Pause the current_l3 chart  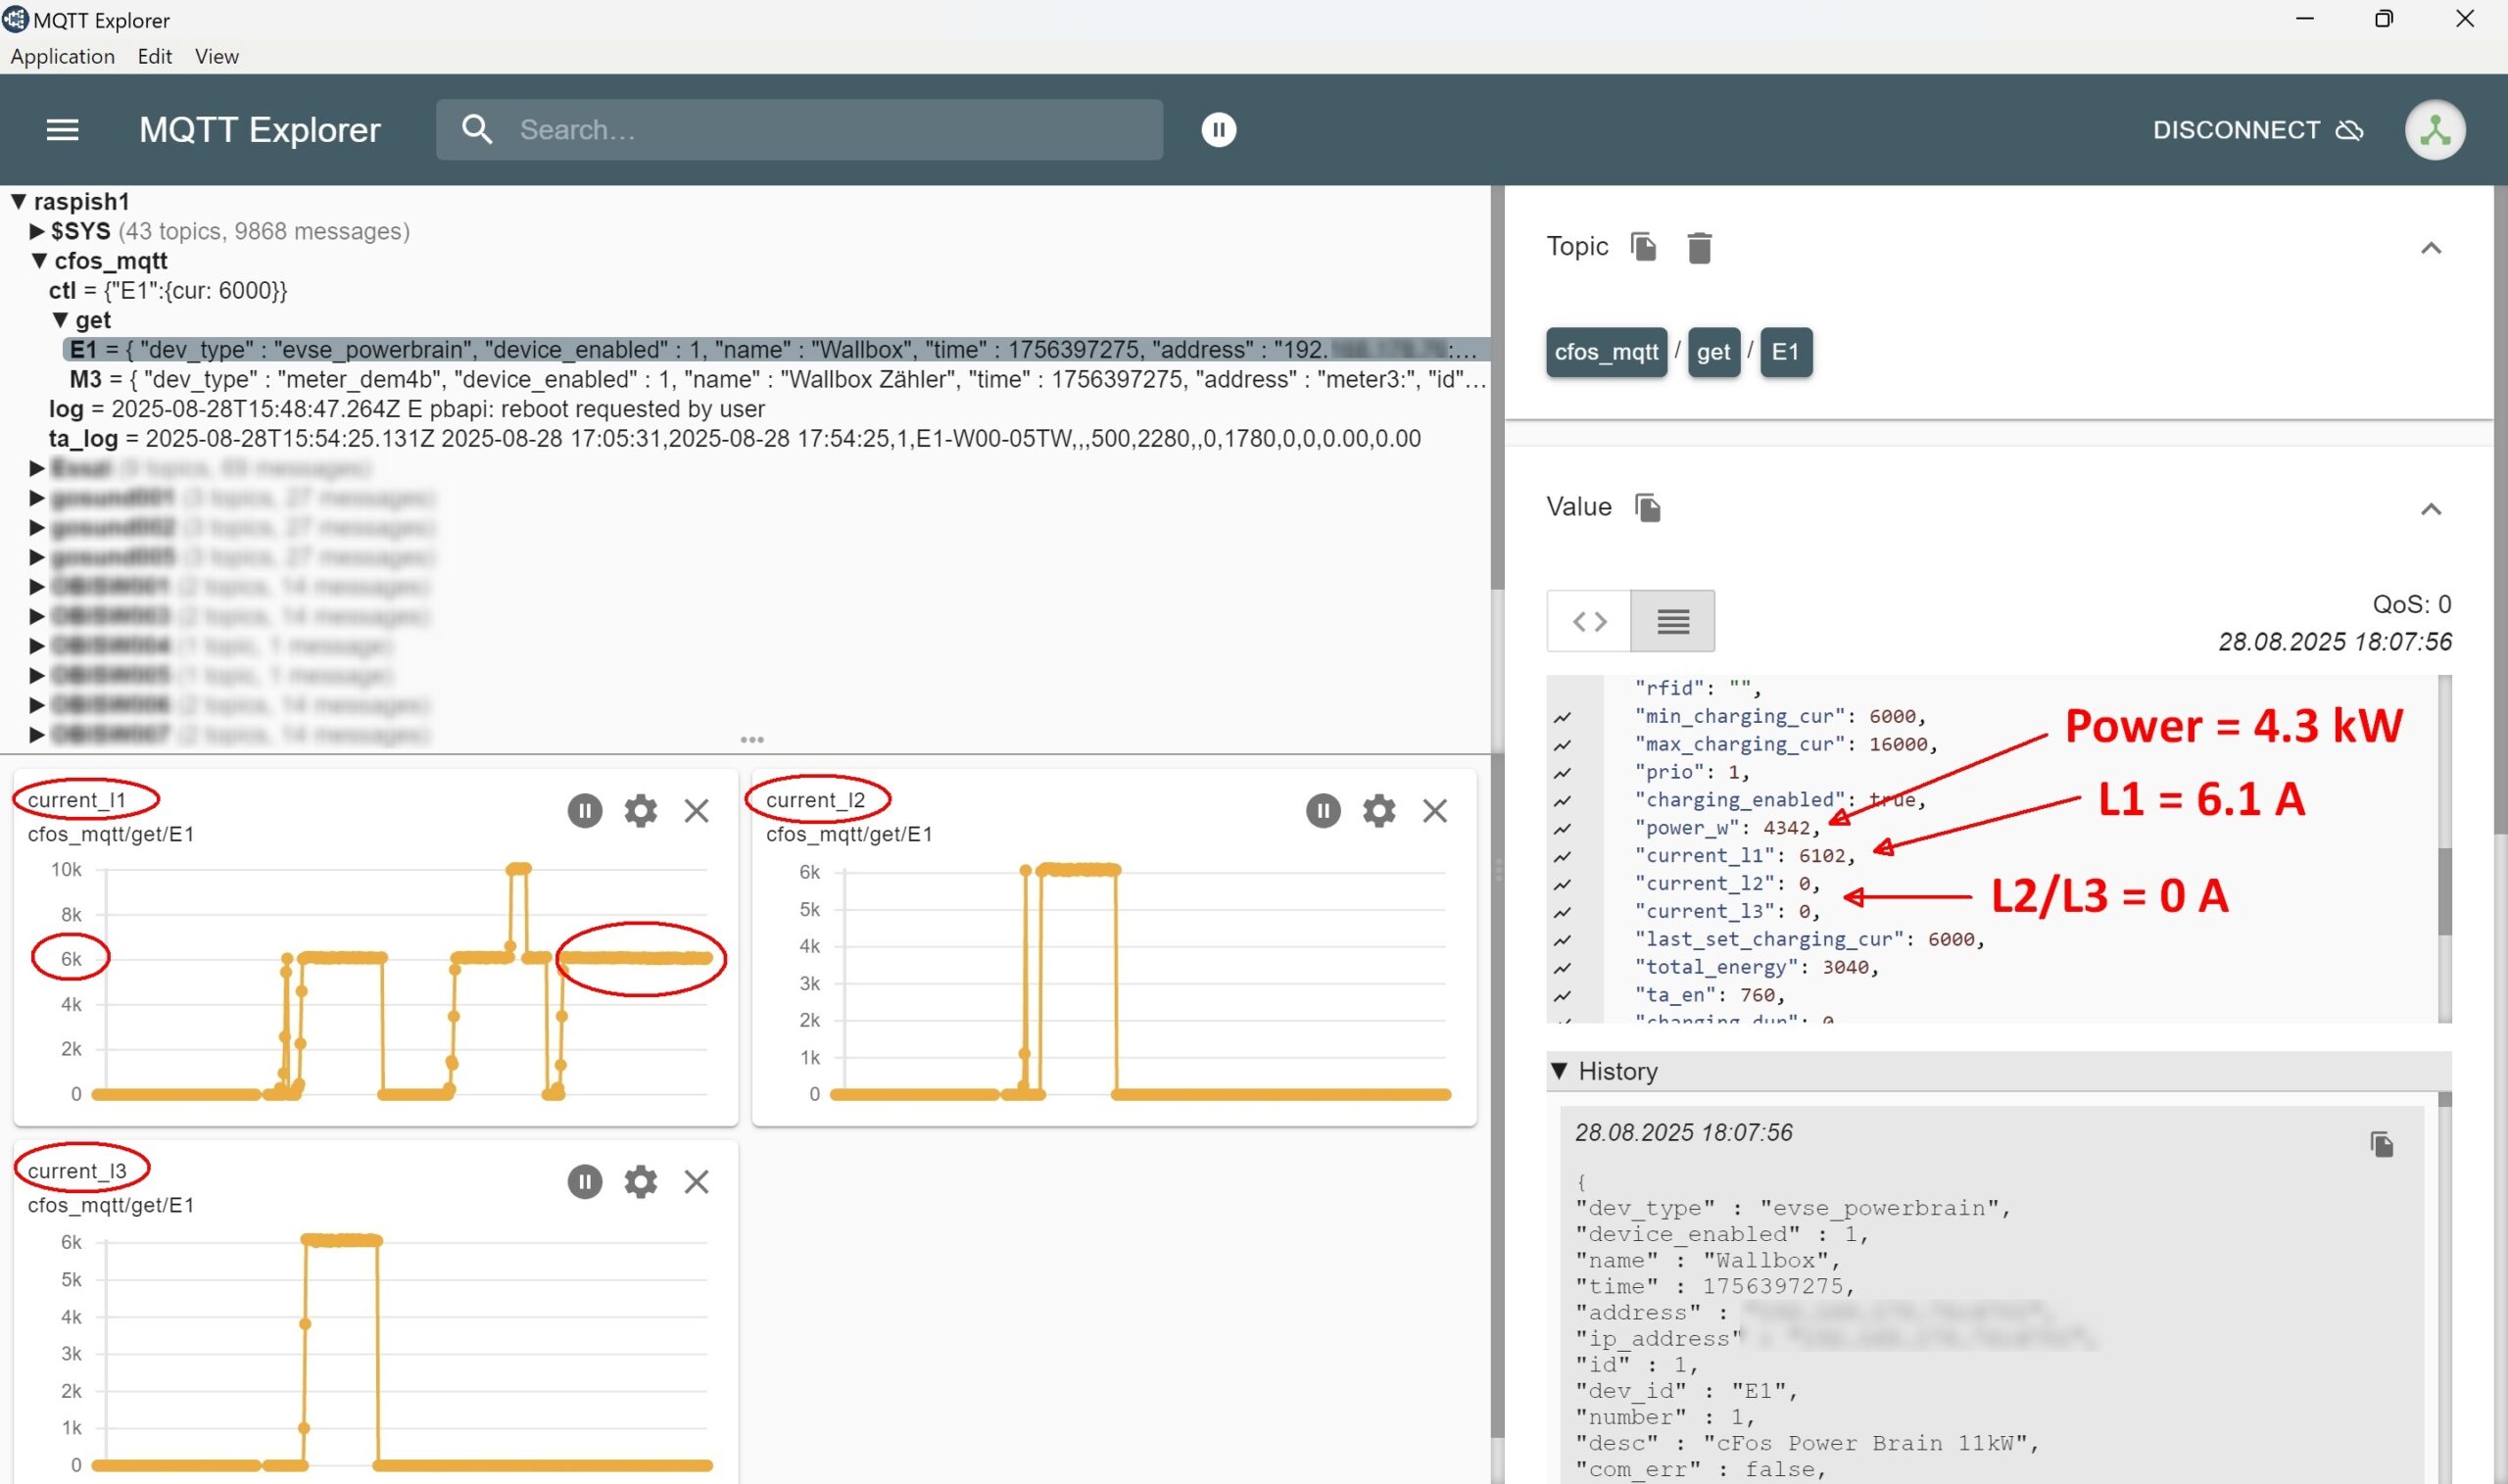point(585,1181)
